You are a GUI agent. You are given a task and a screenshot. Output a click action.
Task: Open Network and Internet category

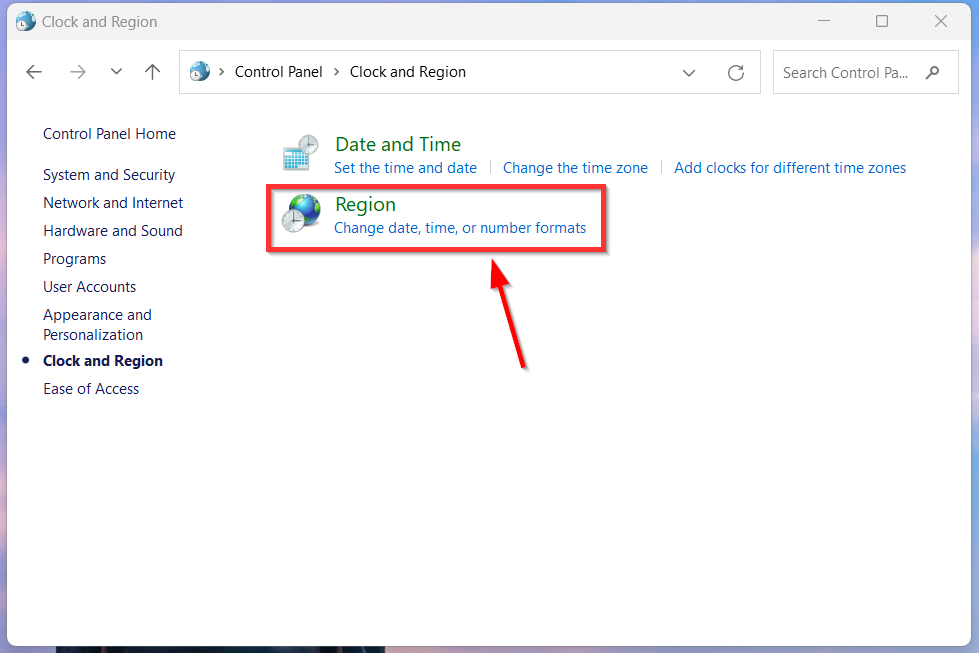pos(113,203)
